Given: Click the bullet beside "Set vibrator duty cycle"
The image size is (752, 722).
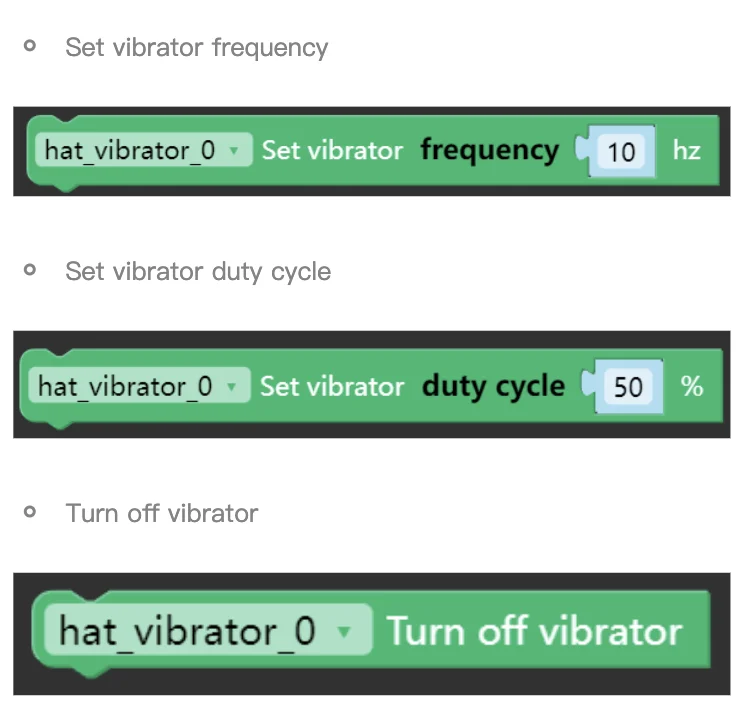Looking at the screenshot, I should point(30,270).
